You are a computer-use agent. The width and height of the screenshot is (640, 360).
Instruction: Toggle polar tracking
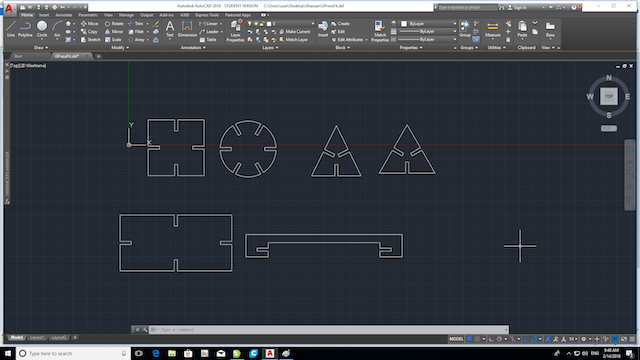pos(499,339)
